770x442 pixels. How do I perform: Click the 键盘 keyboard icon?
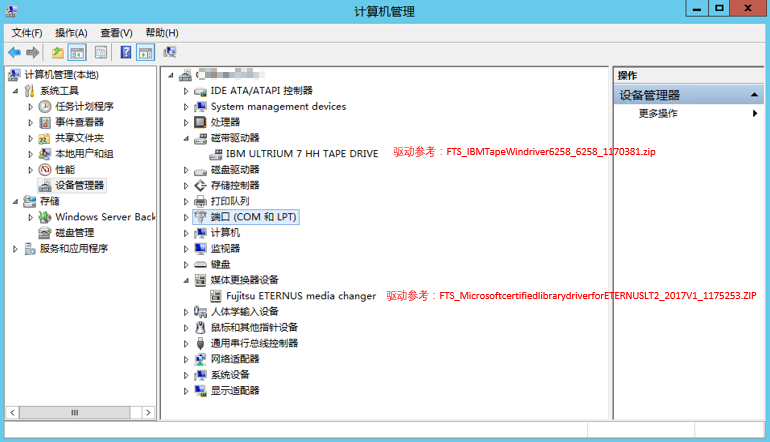(200, 264)
